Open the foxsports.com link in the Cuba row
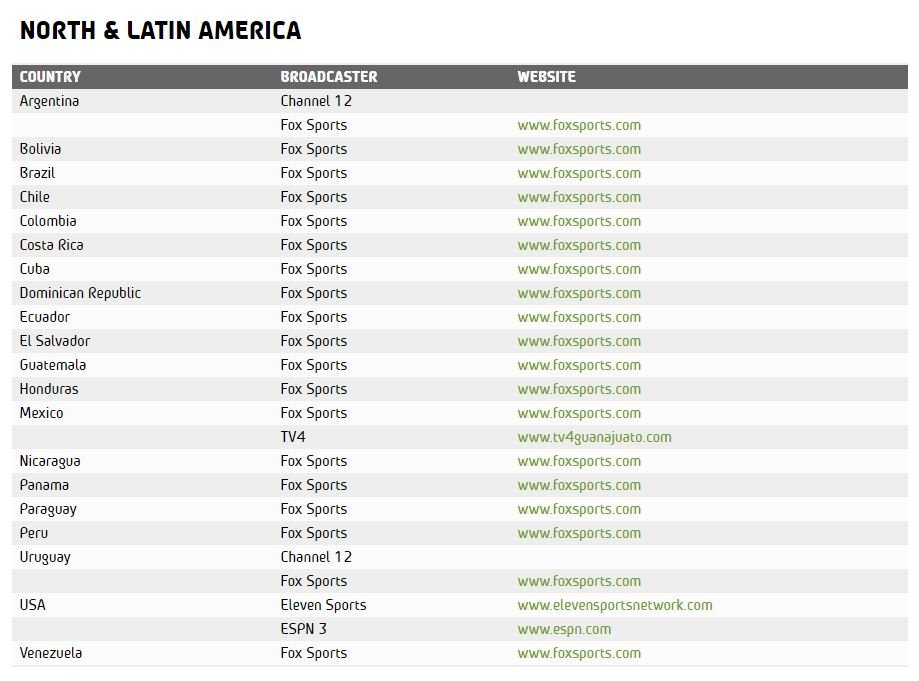This screenshot has width=919, height=681. 579,269
